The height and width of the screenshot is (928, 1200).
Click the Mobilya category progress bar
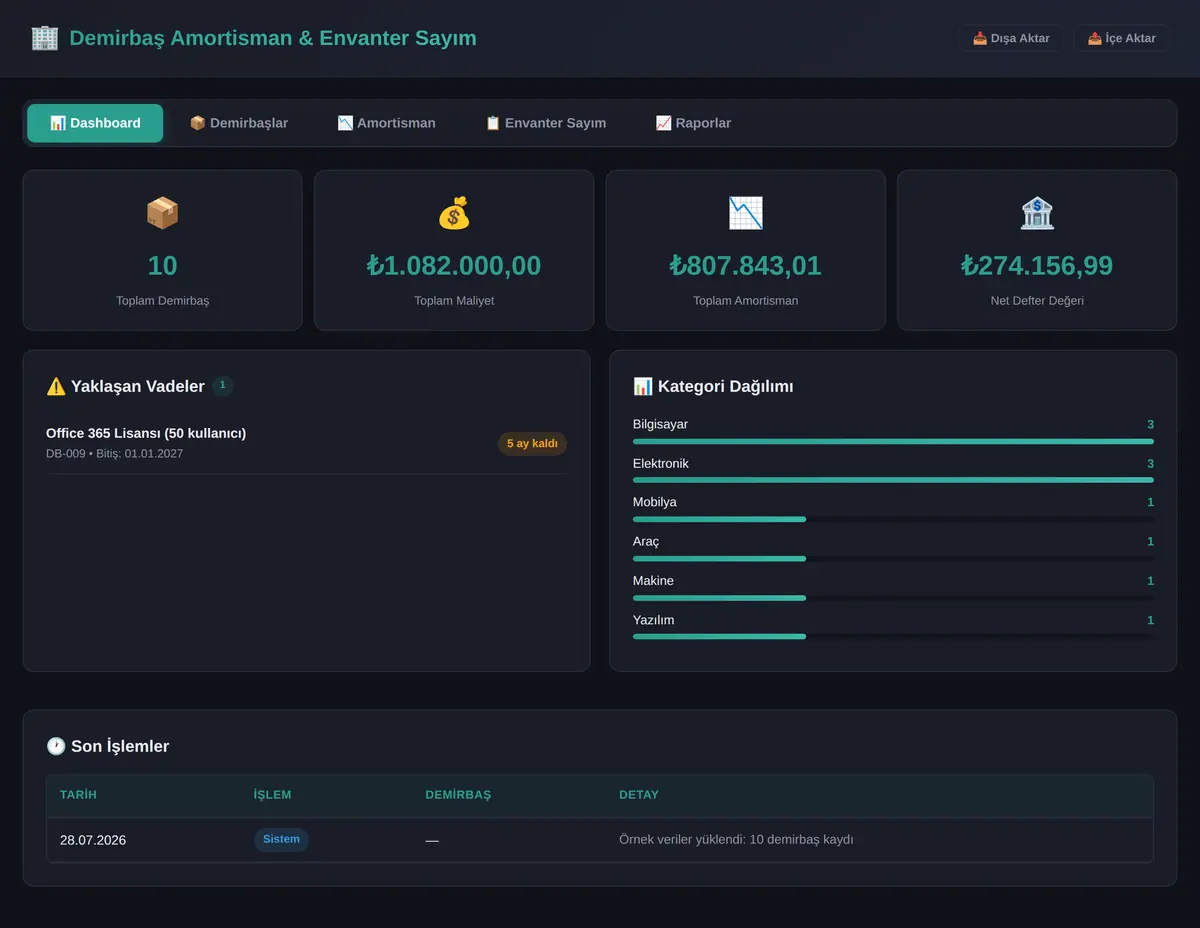(893, 519)
